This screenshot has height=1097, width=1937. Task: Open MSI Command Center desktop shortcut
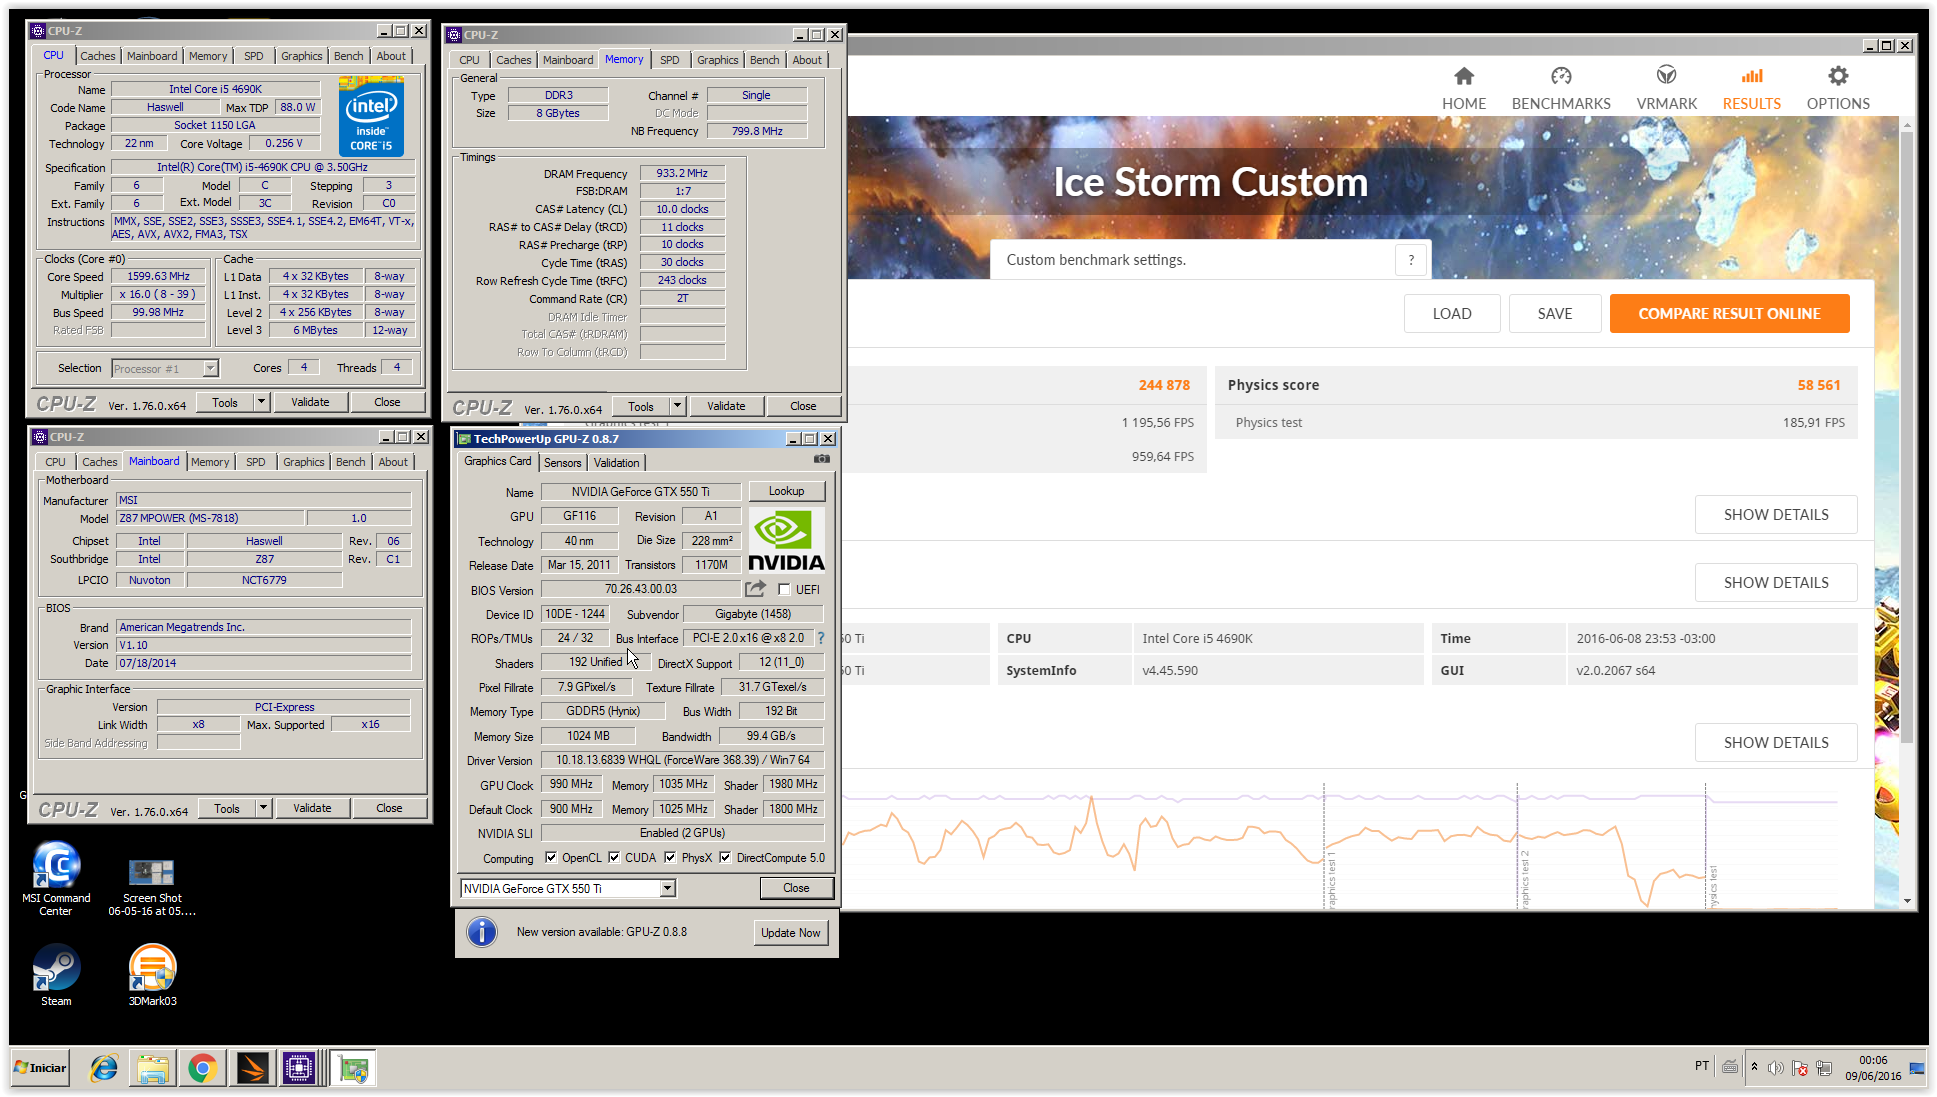[x=56, y=880]
